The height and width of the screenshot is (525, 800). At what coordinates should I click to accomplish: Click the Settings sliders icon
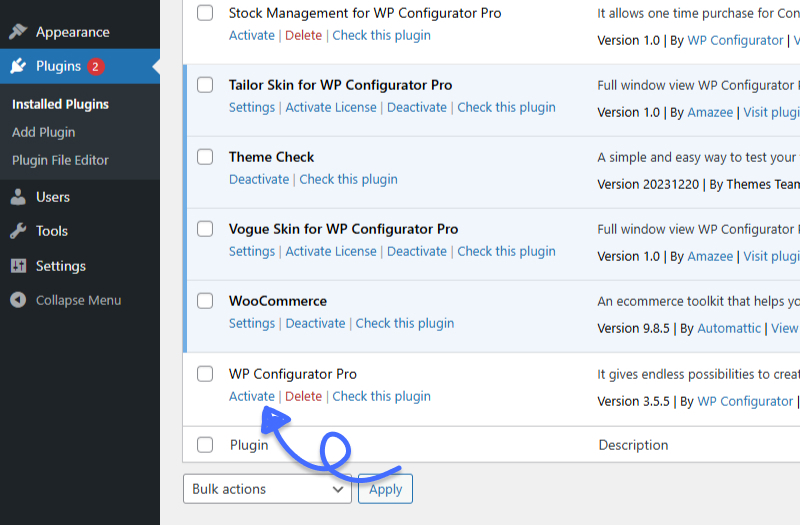click(18, 266)
